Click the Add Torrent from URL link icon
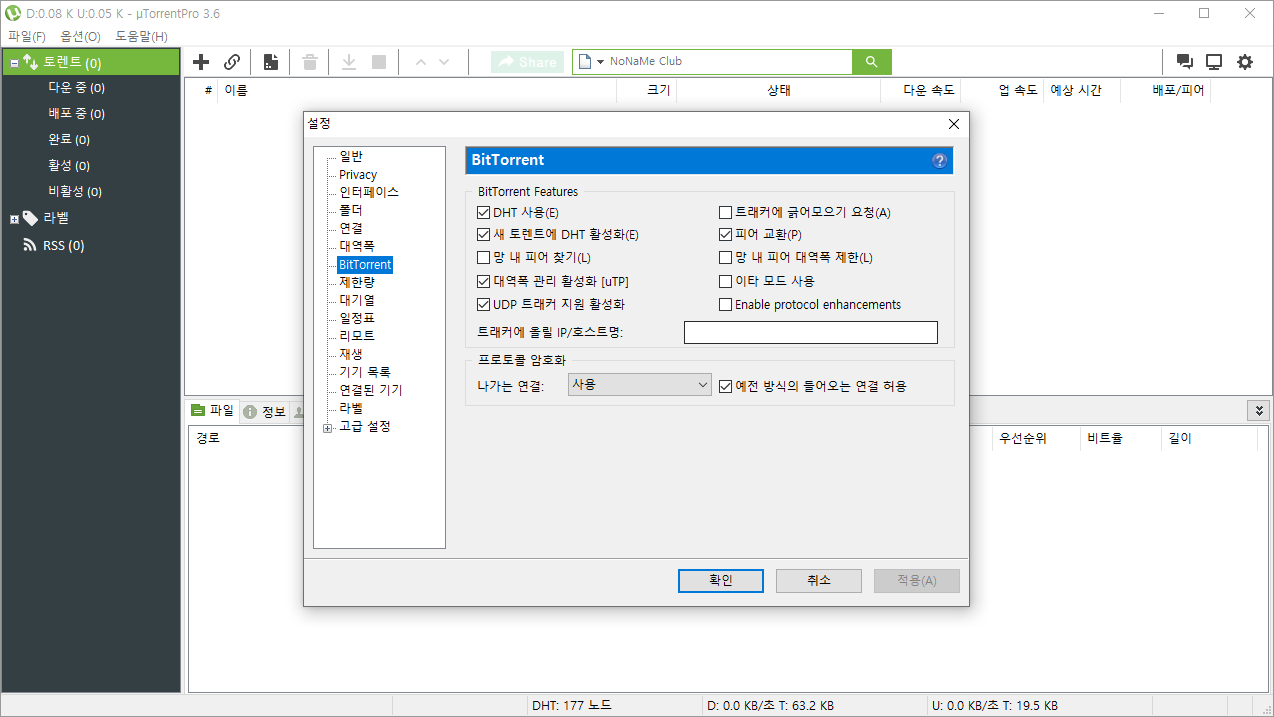Image resolution: width=1274 pixels, height=717 pixels. [x=232, y=62]
